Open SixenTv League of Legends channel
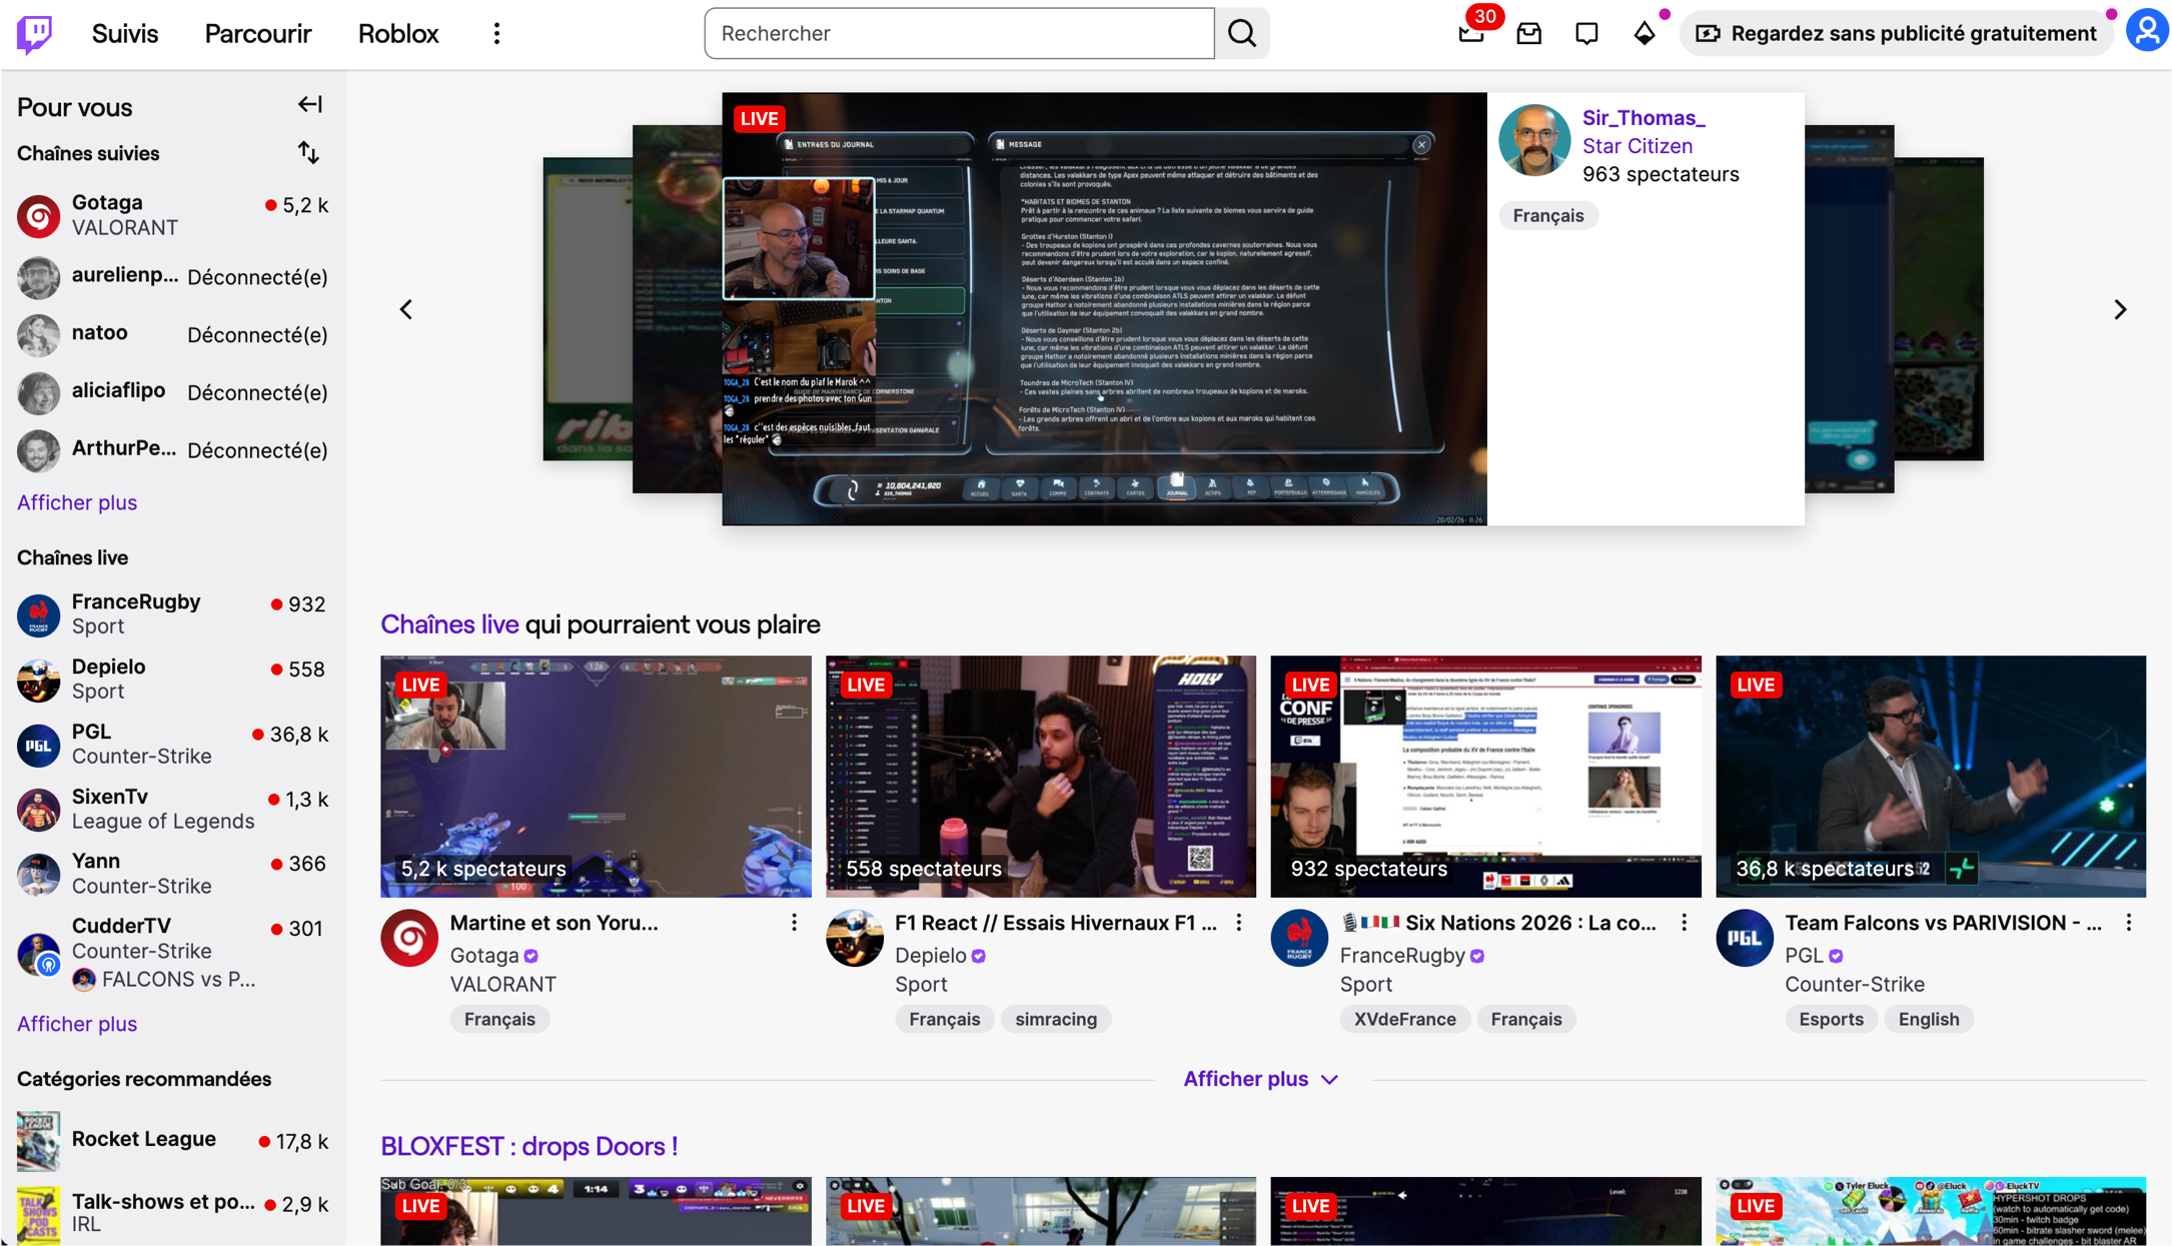The width and height of the screenshot is (2172, 1246). (172, 808)
